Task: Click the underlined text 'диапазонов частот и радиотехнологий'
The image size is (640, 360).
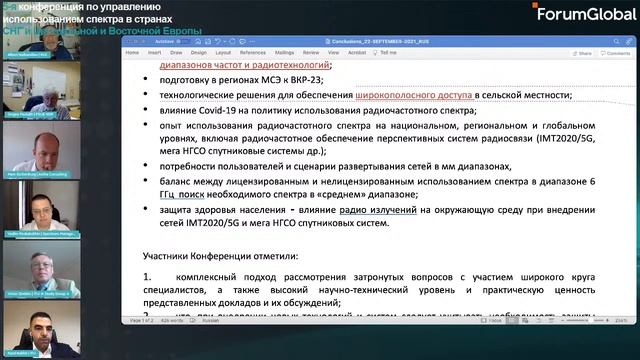Action: point(244,65)
